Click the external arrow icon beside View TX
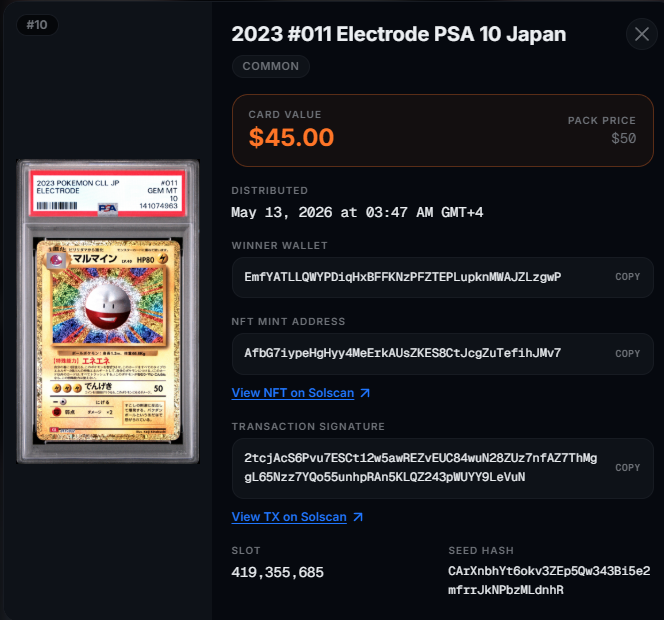Image resolution: width=664 pixels, height=621 pixels. [358, 517]
